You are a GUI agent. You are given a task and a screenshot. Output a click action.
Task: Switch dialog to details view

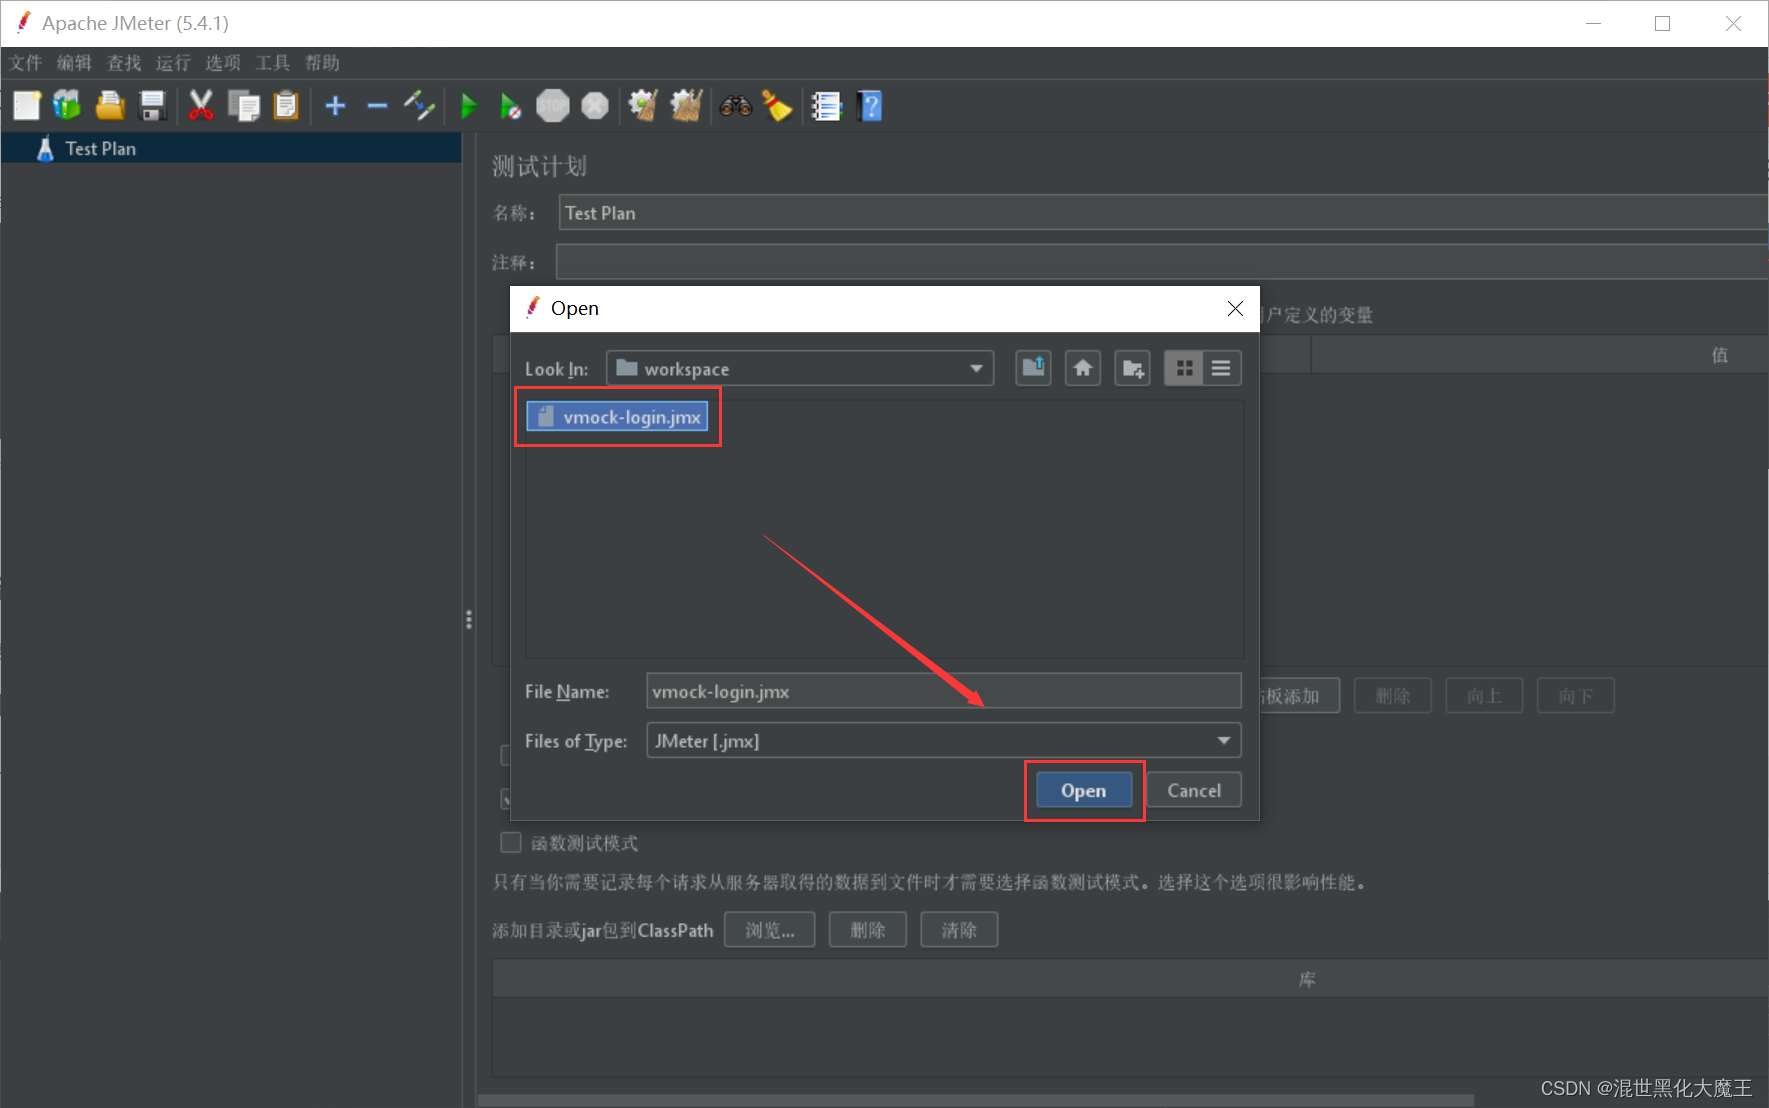[x=1222, y=368]
